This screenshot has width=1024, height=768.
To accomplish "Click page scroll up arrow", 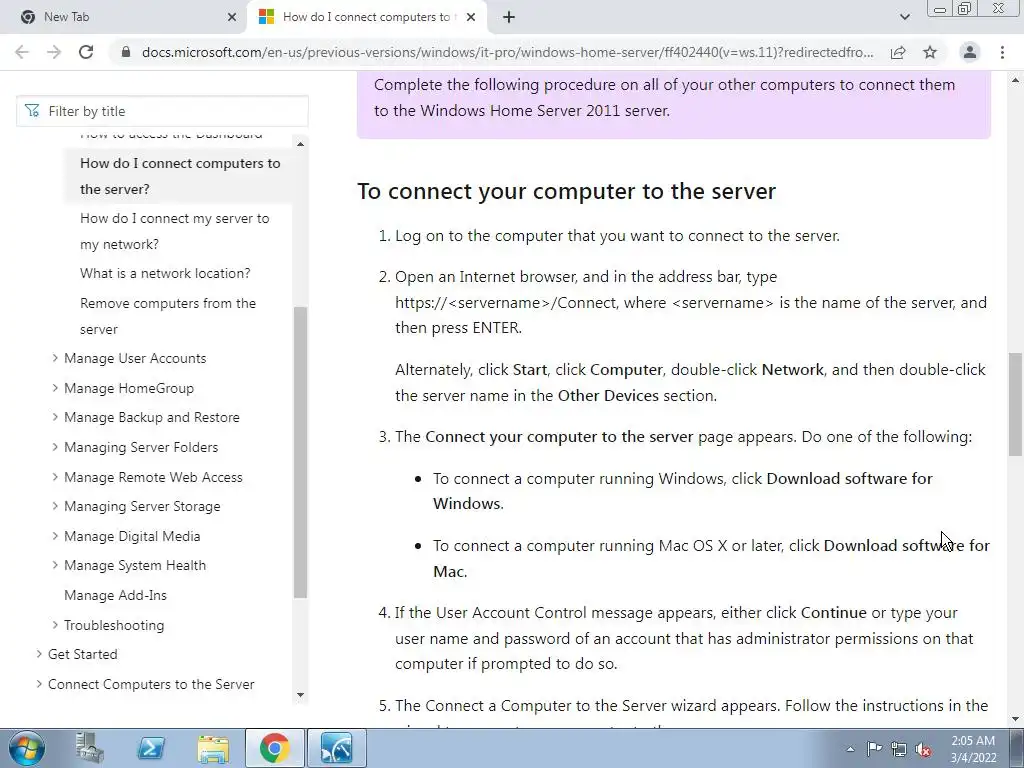I will coord(1016,80).
